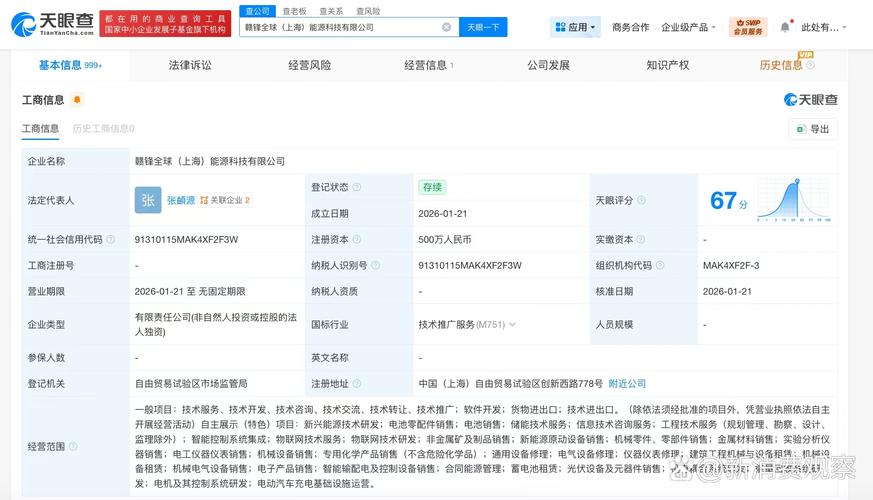The height and width of the screenshot is (500, 873).
Task: Click the help icon next to 天眼评分
Action: [x=641, y=200]
